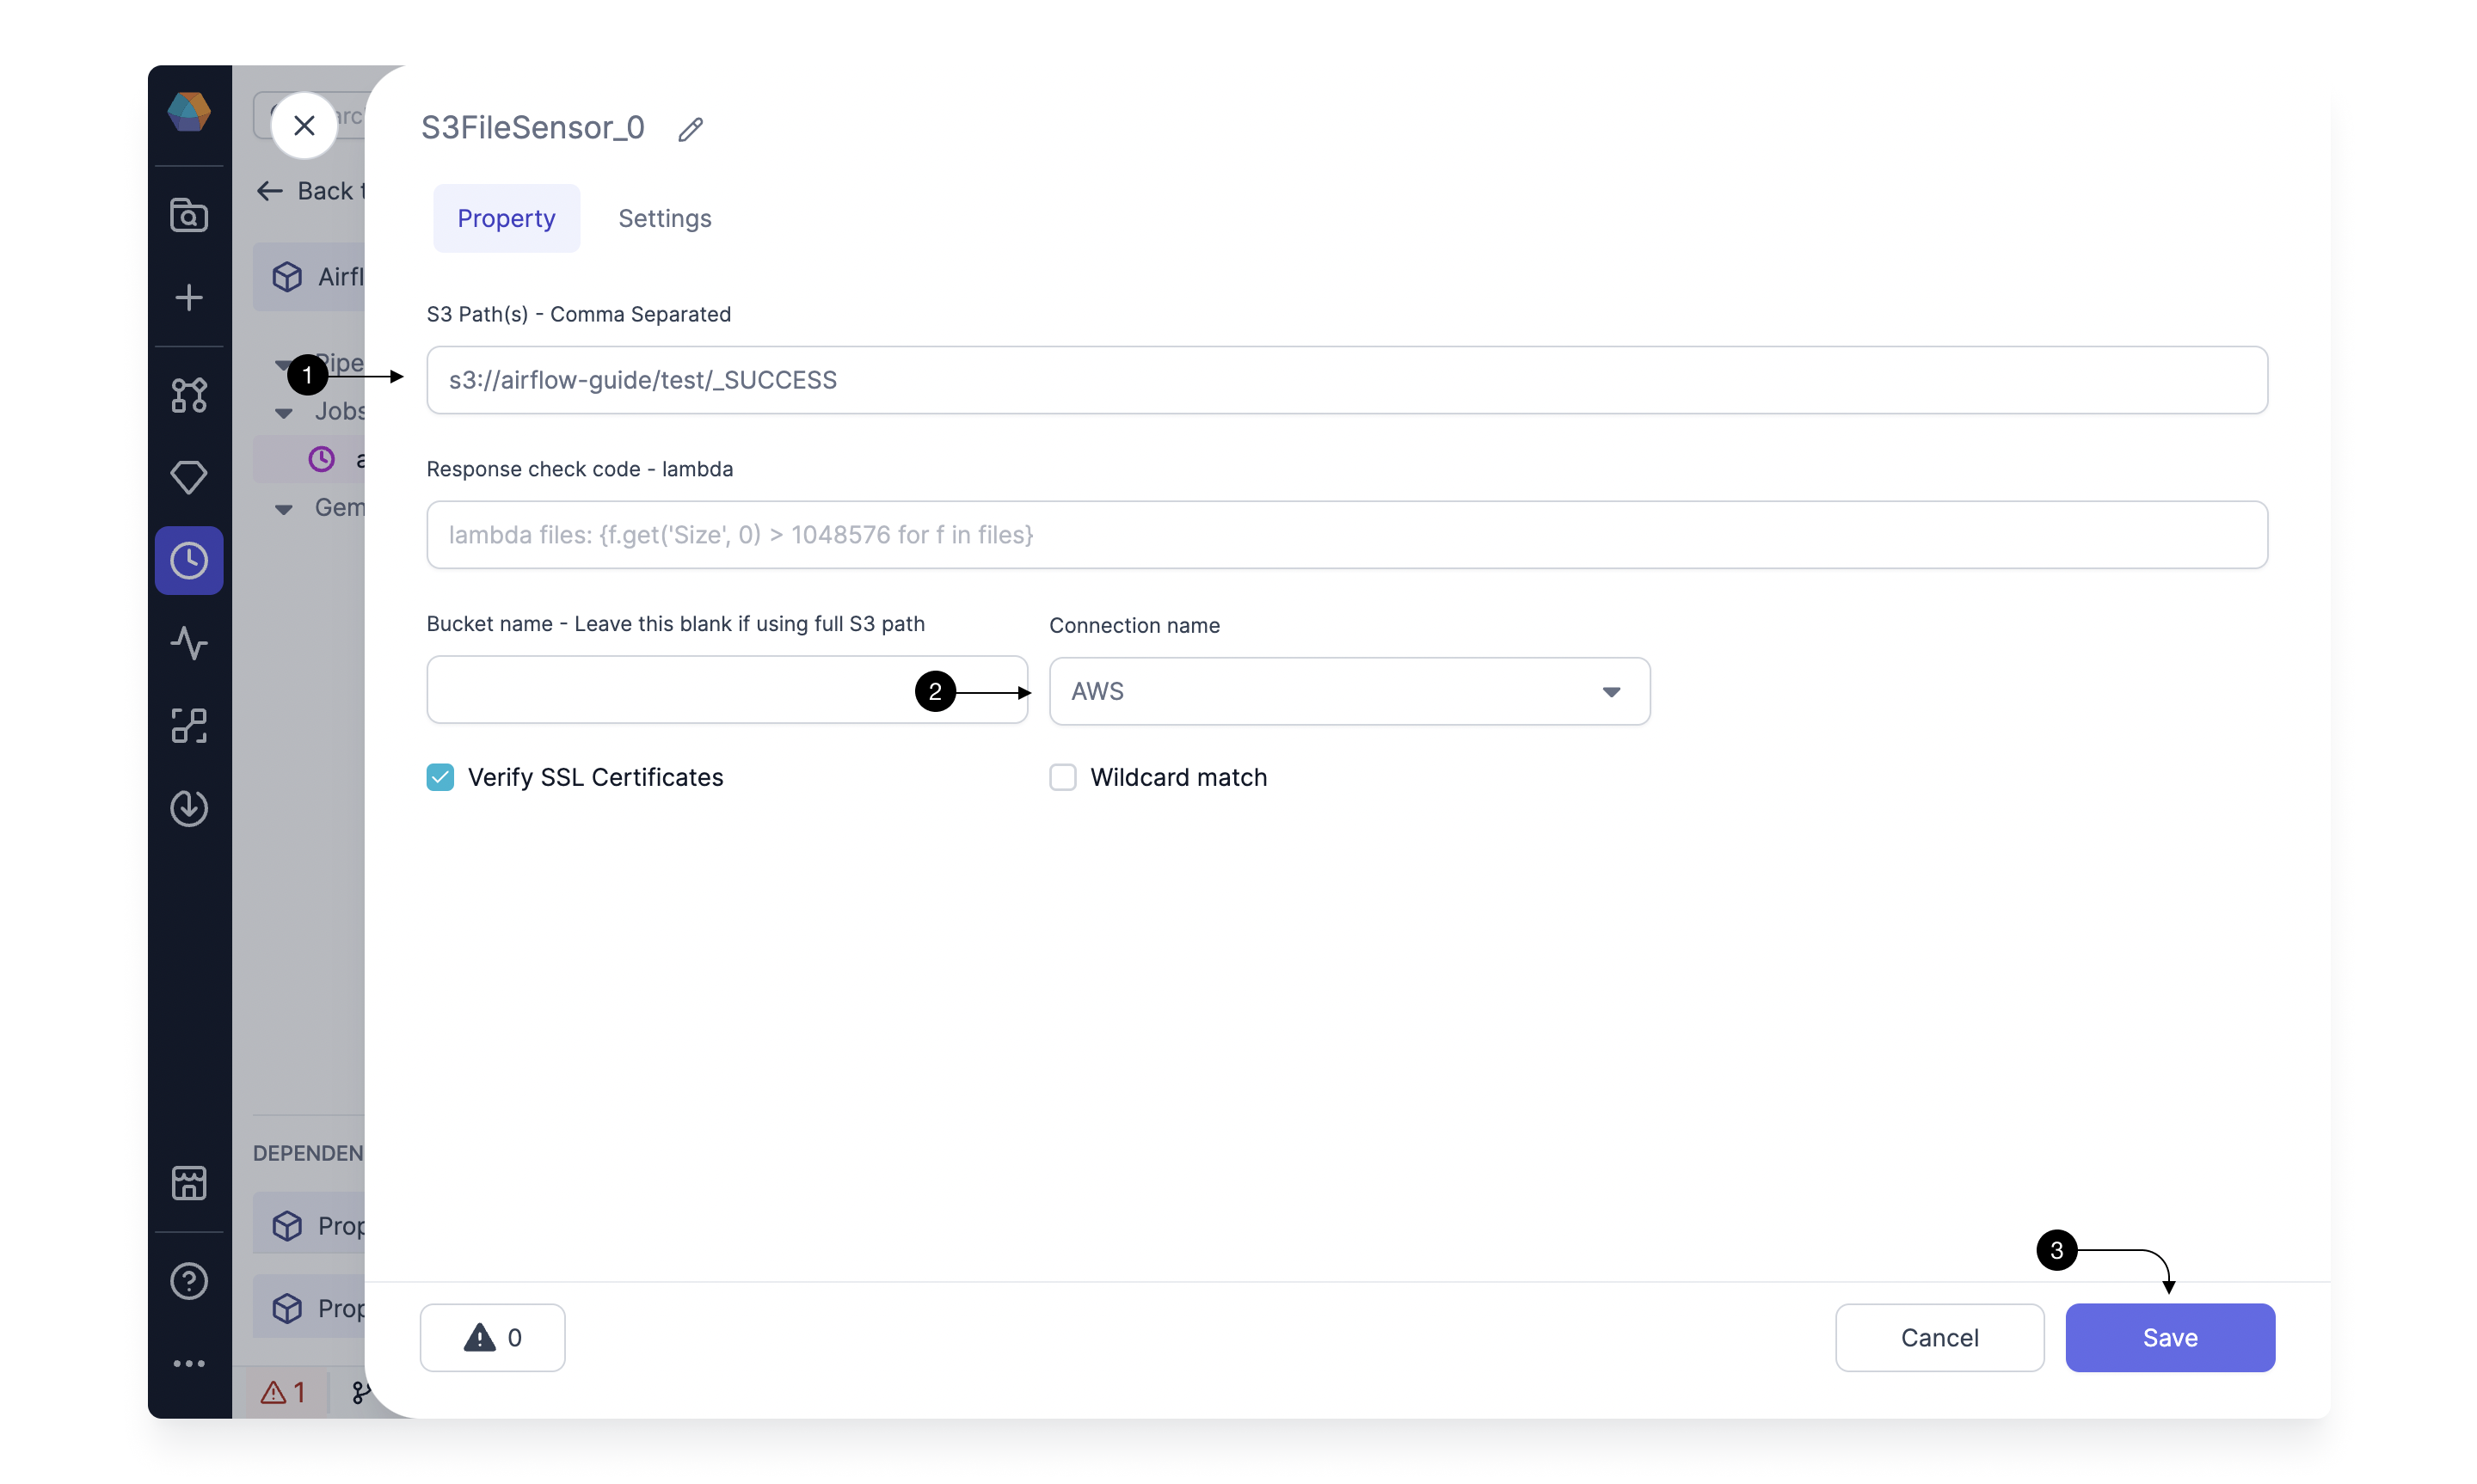Open the lineage graph icon in sidebar
The height and width of the screenshot is (1484, 2477).
[189, 395]
